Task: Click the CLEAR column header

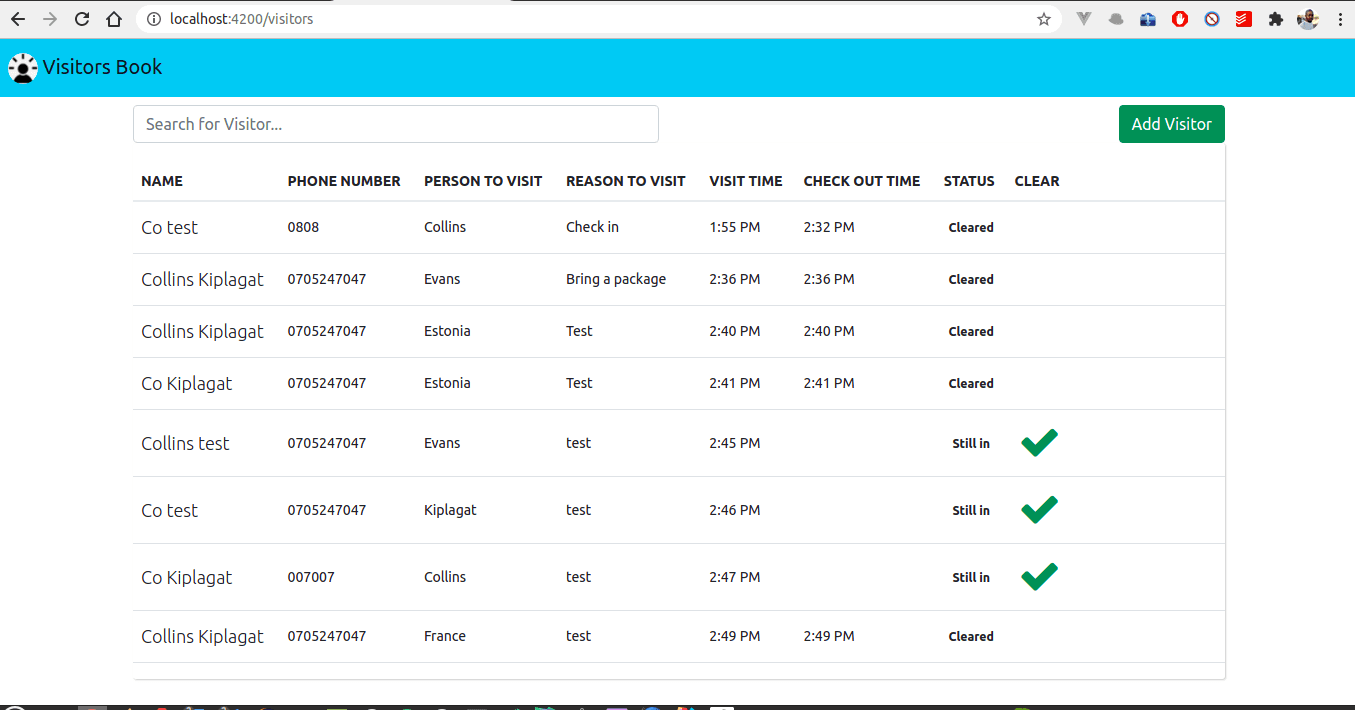Action: (1037, 181)
